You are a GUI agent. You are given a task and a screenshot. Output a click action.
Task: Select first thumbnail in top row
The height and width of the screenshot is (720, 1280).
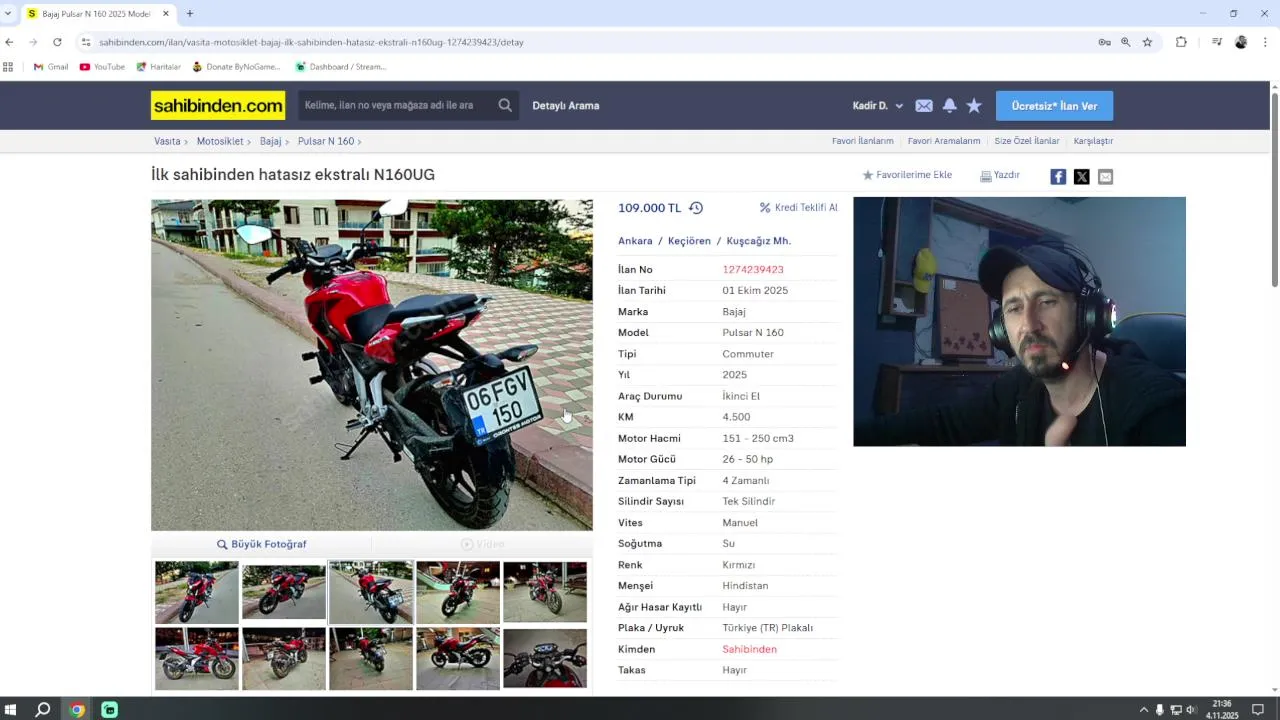click(x=197, y=593)
